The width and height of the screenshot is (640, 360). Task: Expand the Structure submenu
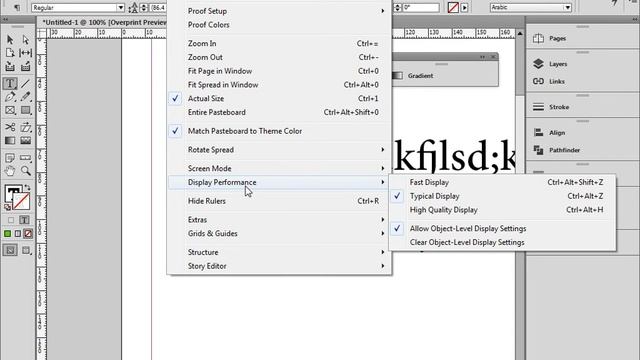click(279, 252)
